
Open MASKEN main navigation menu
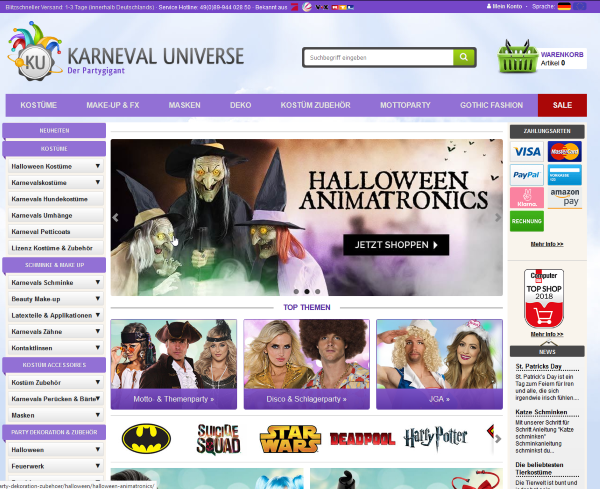[184, 105]
